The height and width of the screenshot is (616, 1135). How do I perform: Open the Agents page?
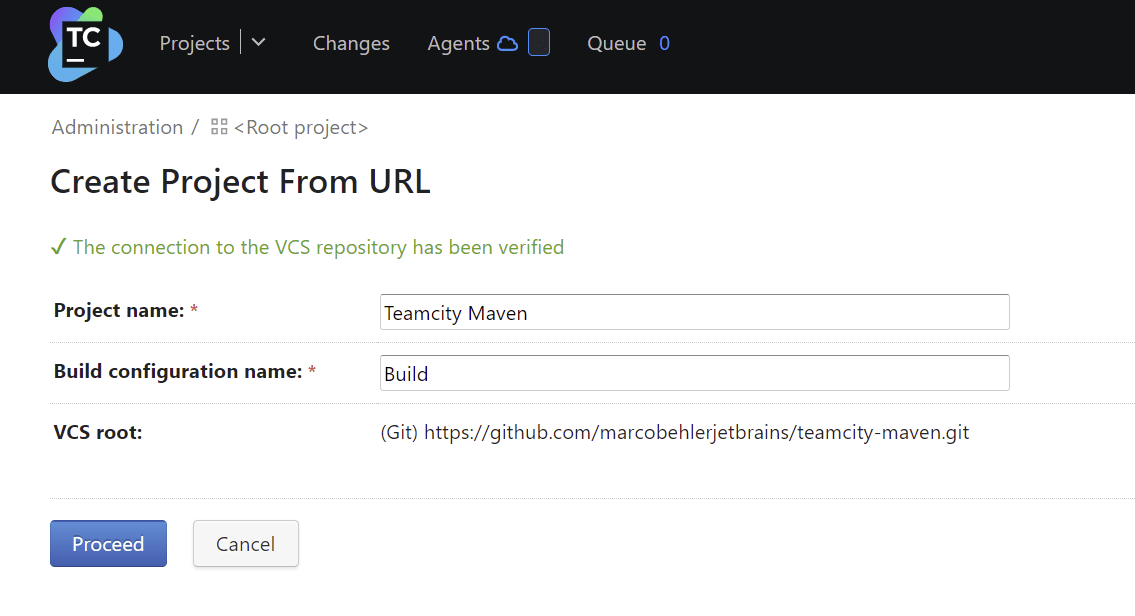point(458,43)
